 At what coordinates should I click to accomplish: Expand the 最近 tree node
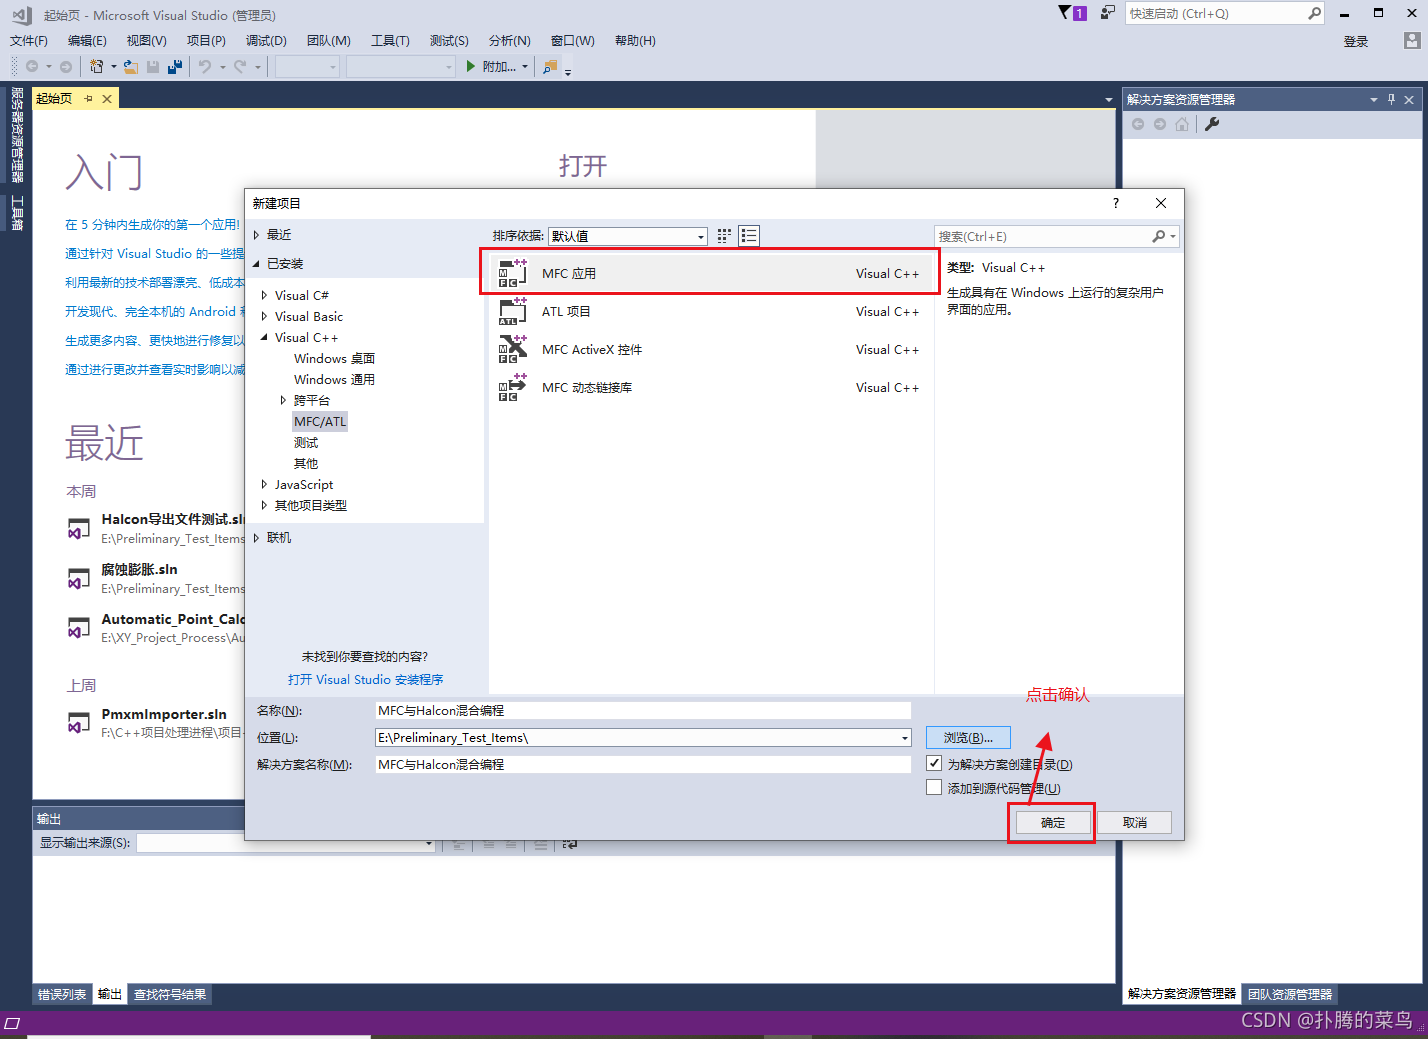[x=256, y=234]
